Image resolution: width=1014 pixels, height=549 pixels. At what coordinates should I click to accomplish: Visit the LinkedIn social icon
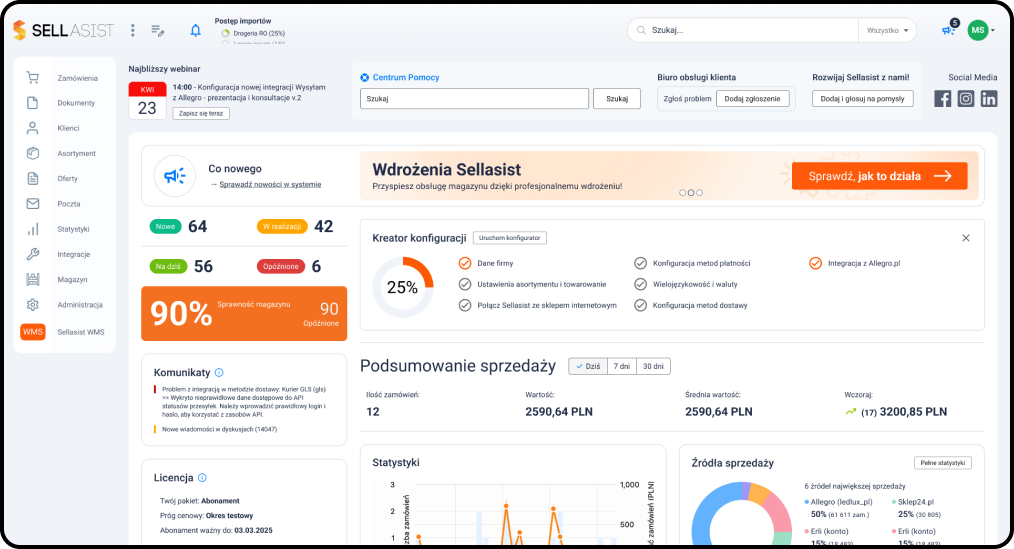[x=989, y=98]
